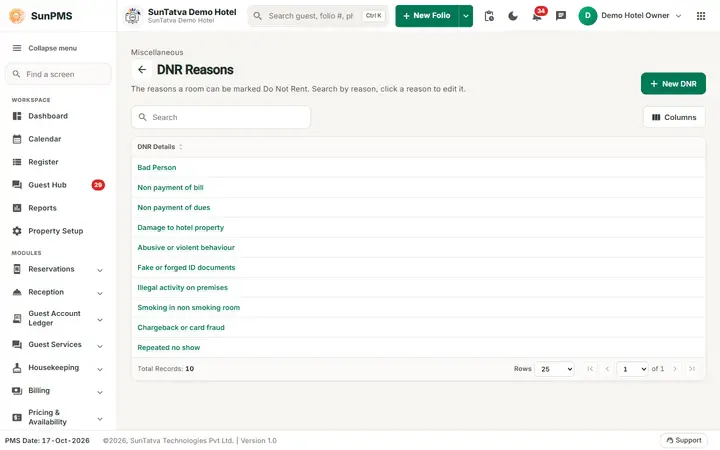Go to last page of results
Image resolution: width=720 pixels, height=450 pixels.
pyautogui.click(x=692, y=369)
